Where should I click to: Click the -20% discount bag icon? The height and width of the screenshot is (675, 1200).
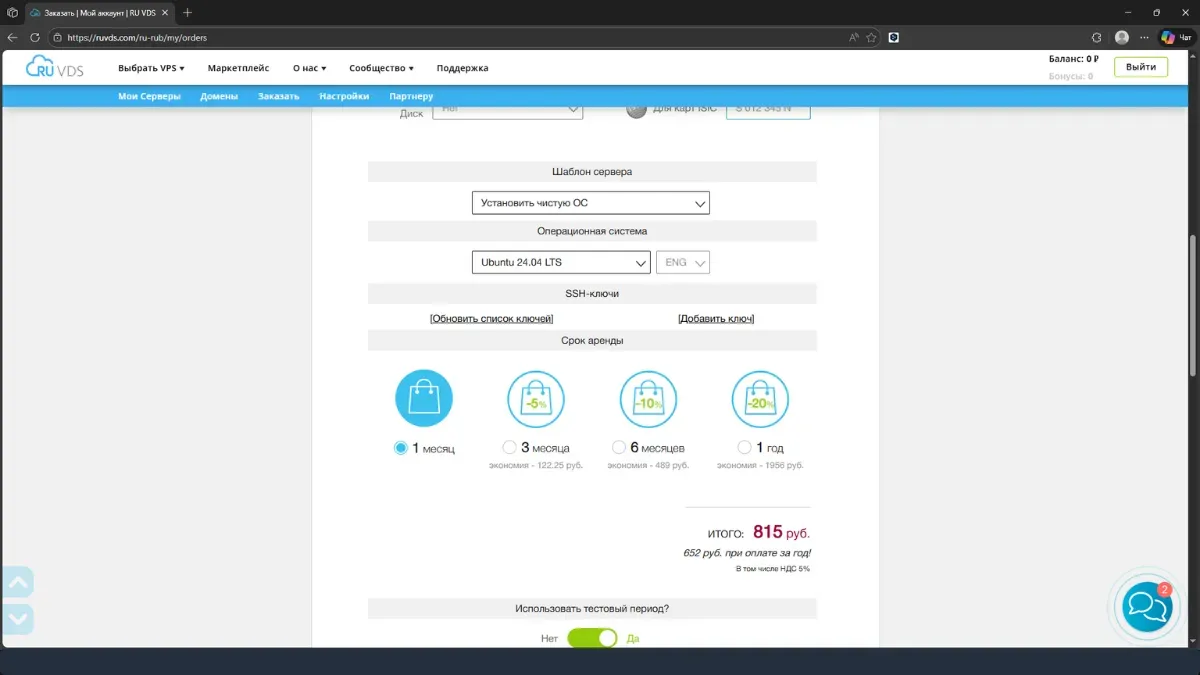(x=760, y=399)
